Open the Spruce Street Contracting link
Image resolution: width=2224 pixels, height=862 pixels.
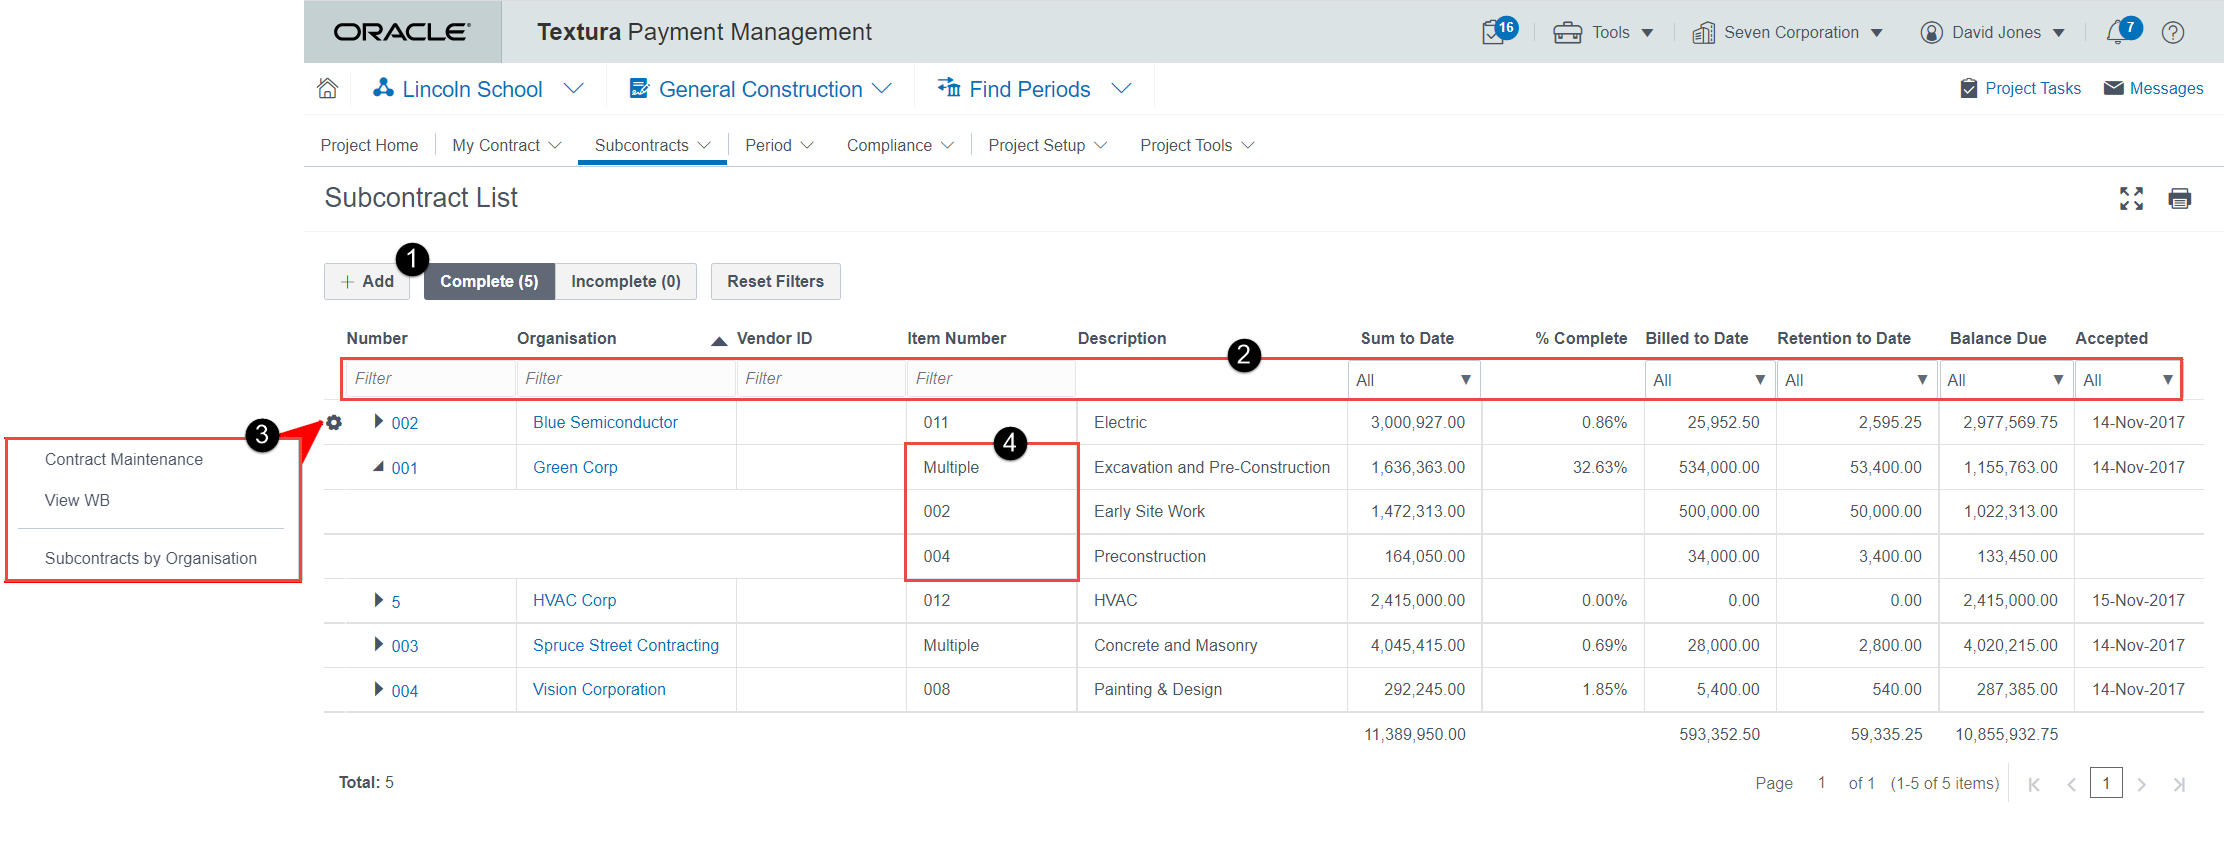(x=626, y=645)
